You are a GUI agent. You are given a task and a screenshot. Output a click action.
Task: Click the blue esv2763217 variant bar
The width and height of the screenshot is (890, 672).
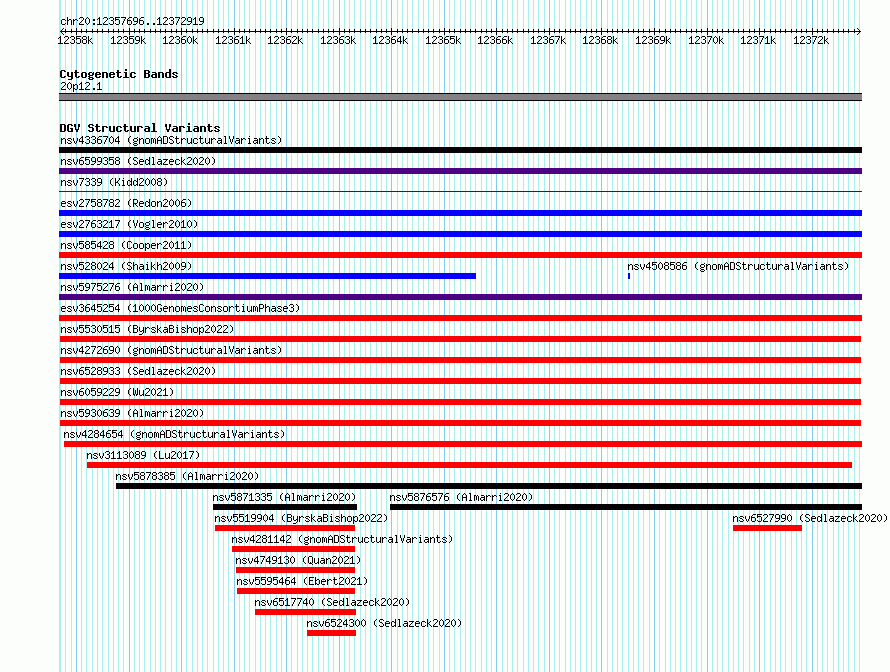[x=460, y=234]
